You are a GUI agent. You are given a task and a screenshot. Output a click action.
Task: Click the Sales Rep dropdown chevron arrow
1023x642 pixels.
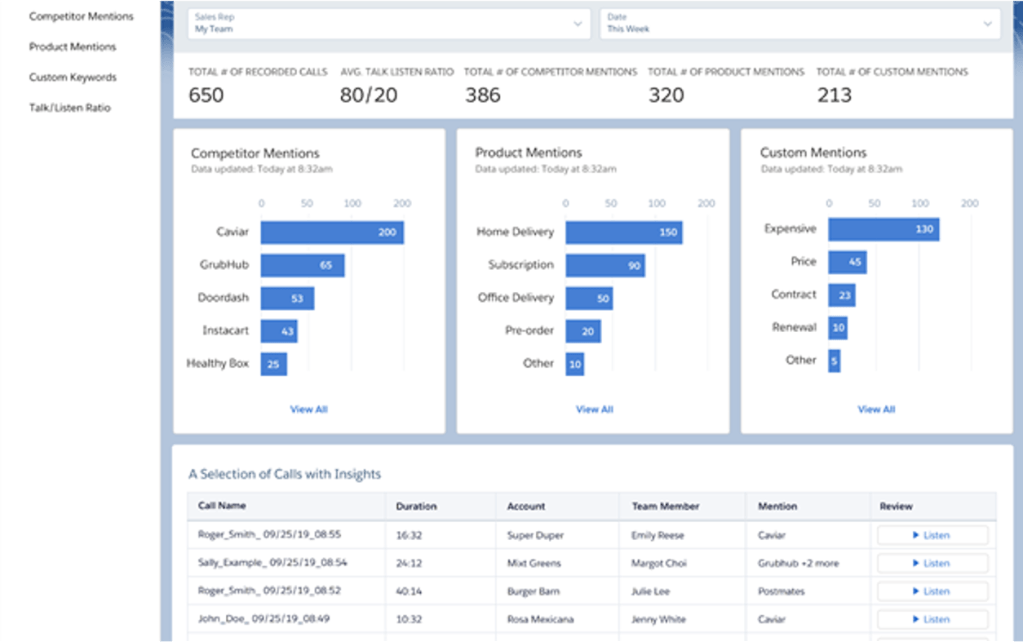(578, 23)
